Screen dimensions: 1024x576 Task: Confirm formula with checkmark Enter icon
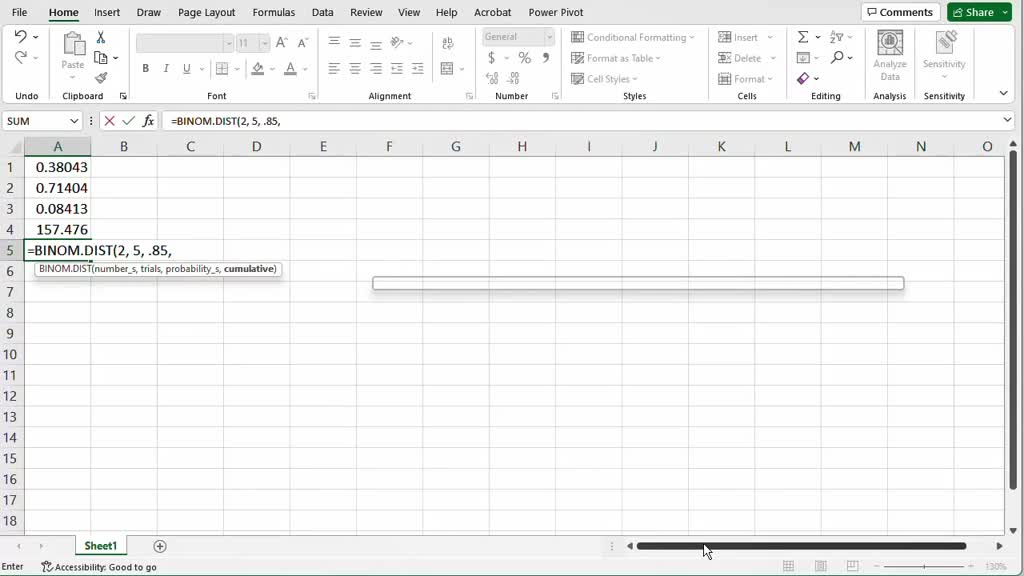click(128, 120)
